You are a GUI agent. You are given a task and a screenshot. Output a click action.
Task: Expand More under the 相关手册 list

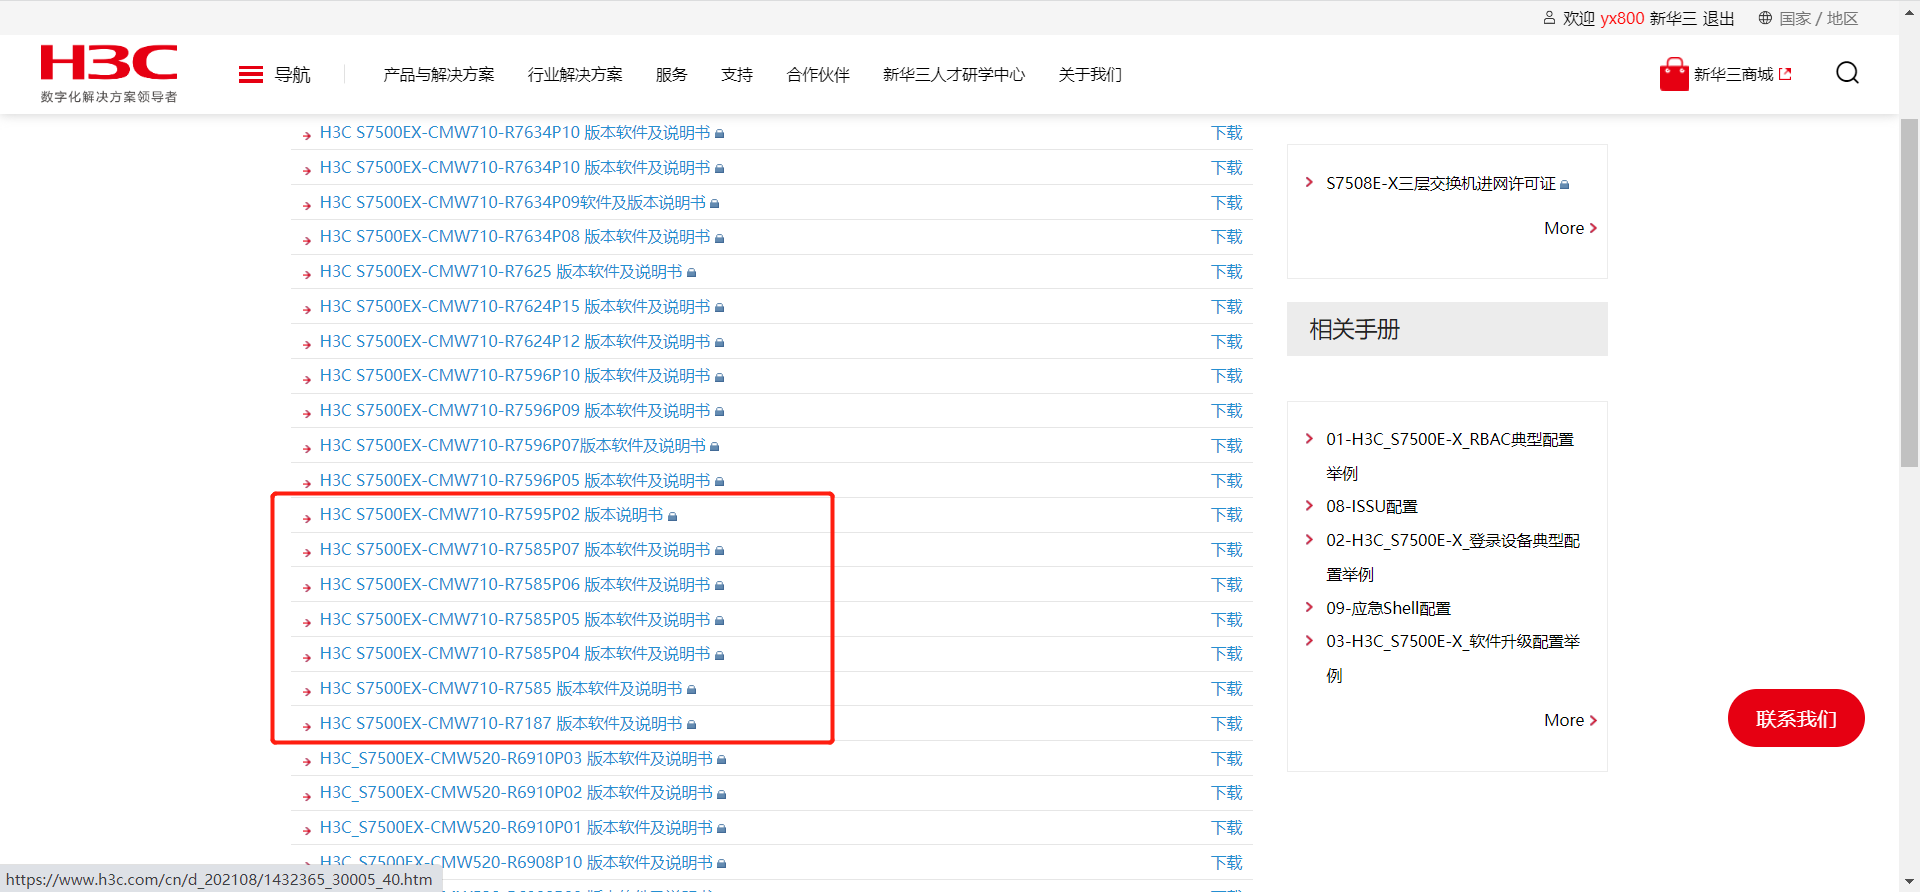click(x=1570, y=720)
